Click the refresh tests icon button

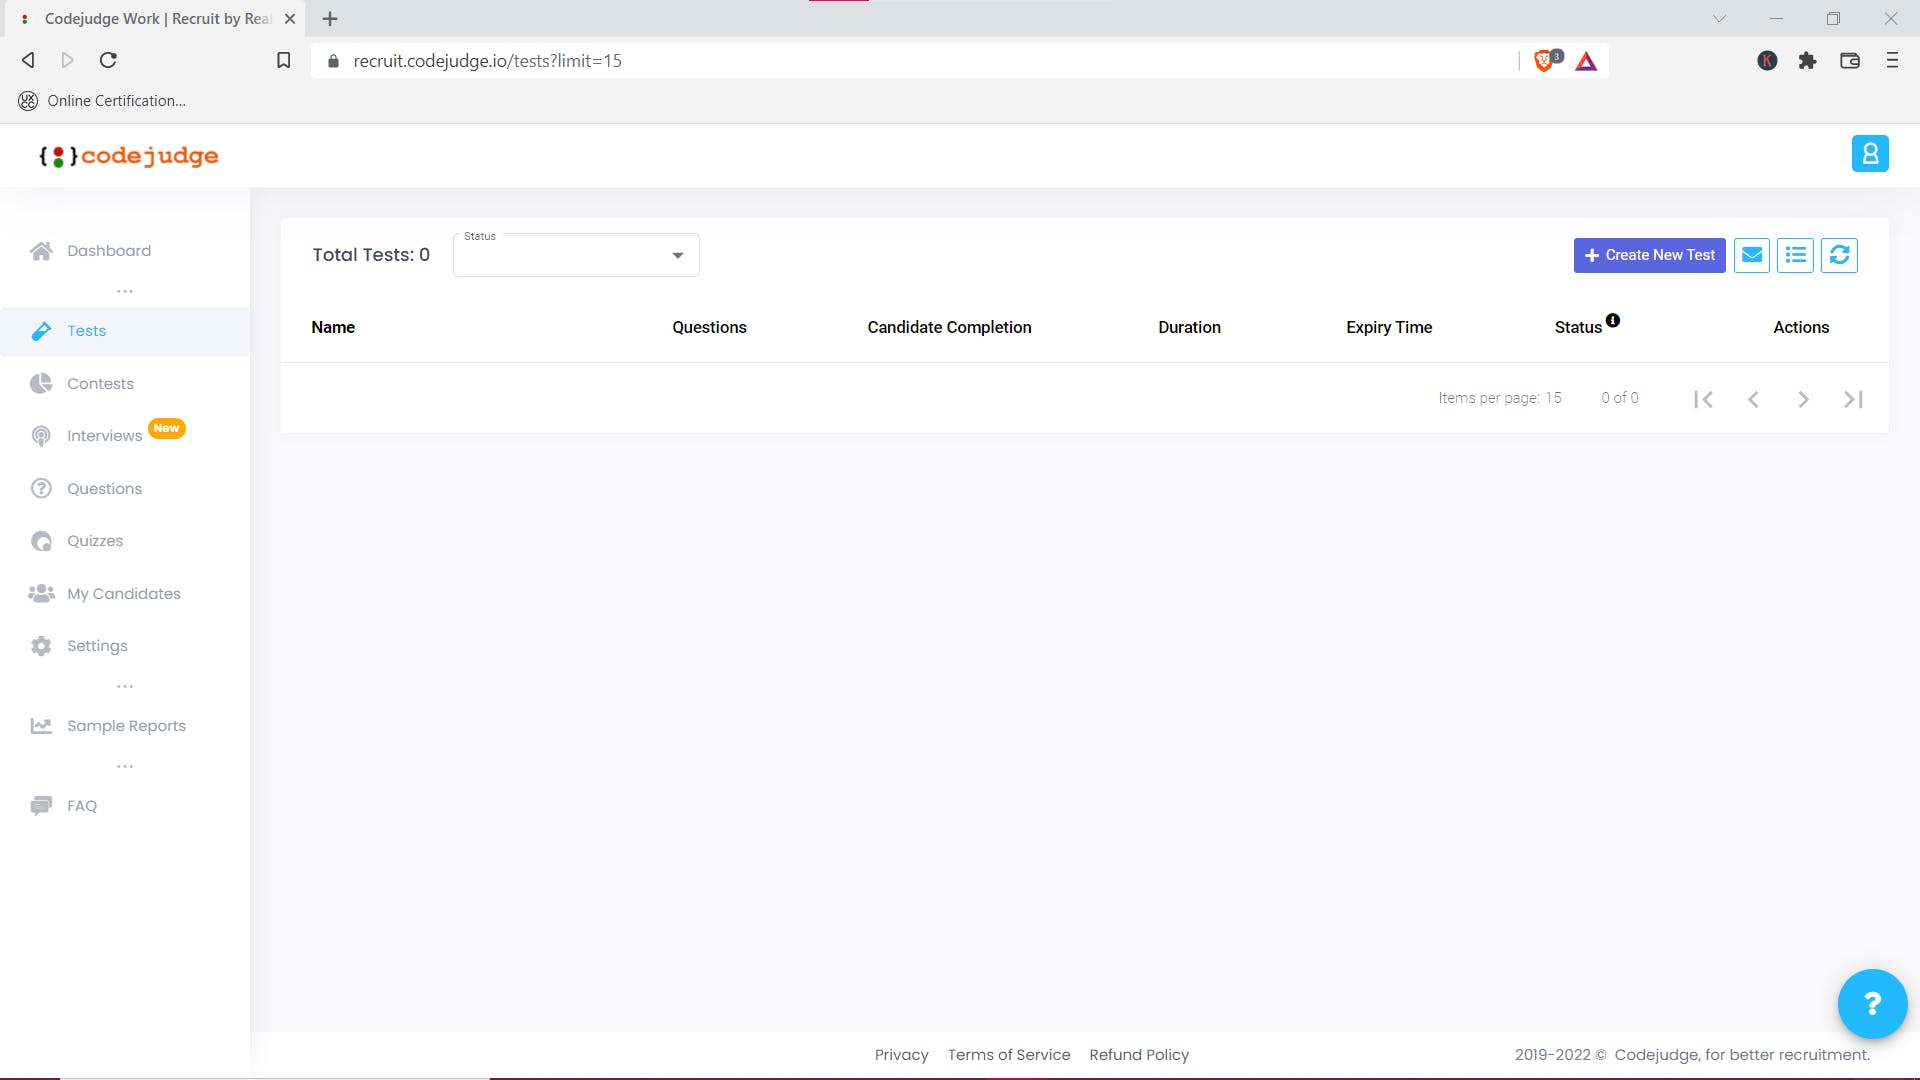point(1839,255)
